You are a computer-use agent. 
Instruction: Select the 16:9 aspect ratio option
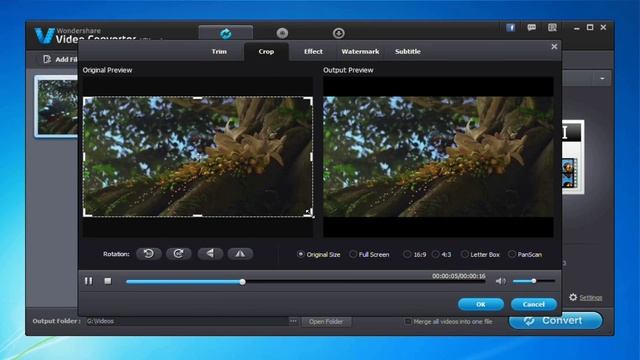[x=407, y=254]
